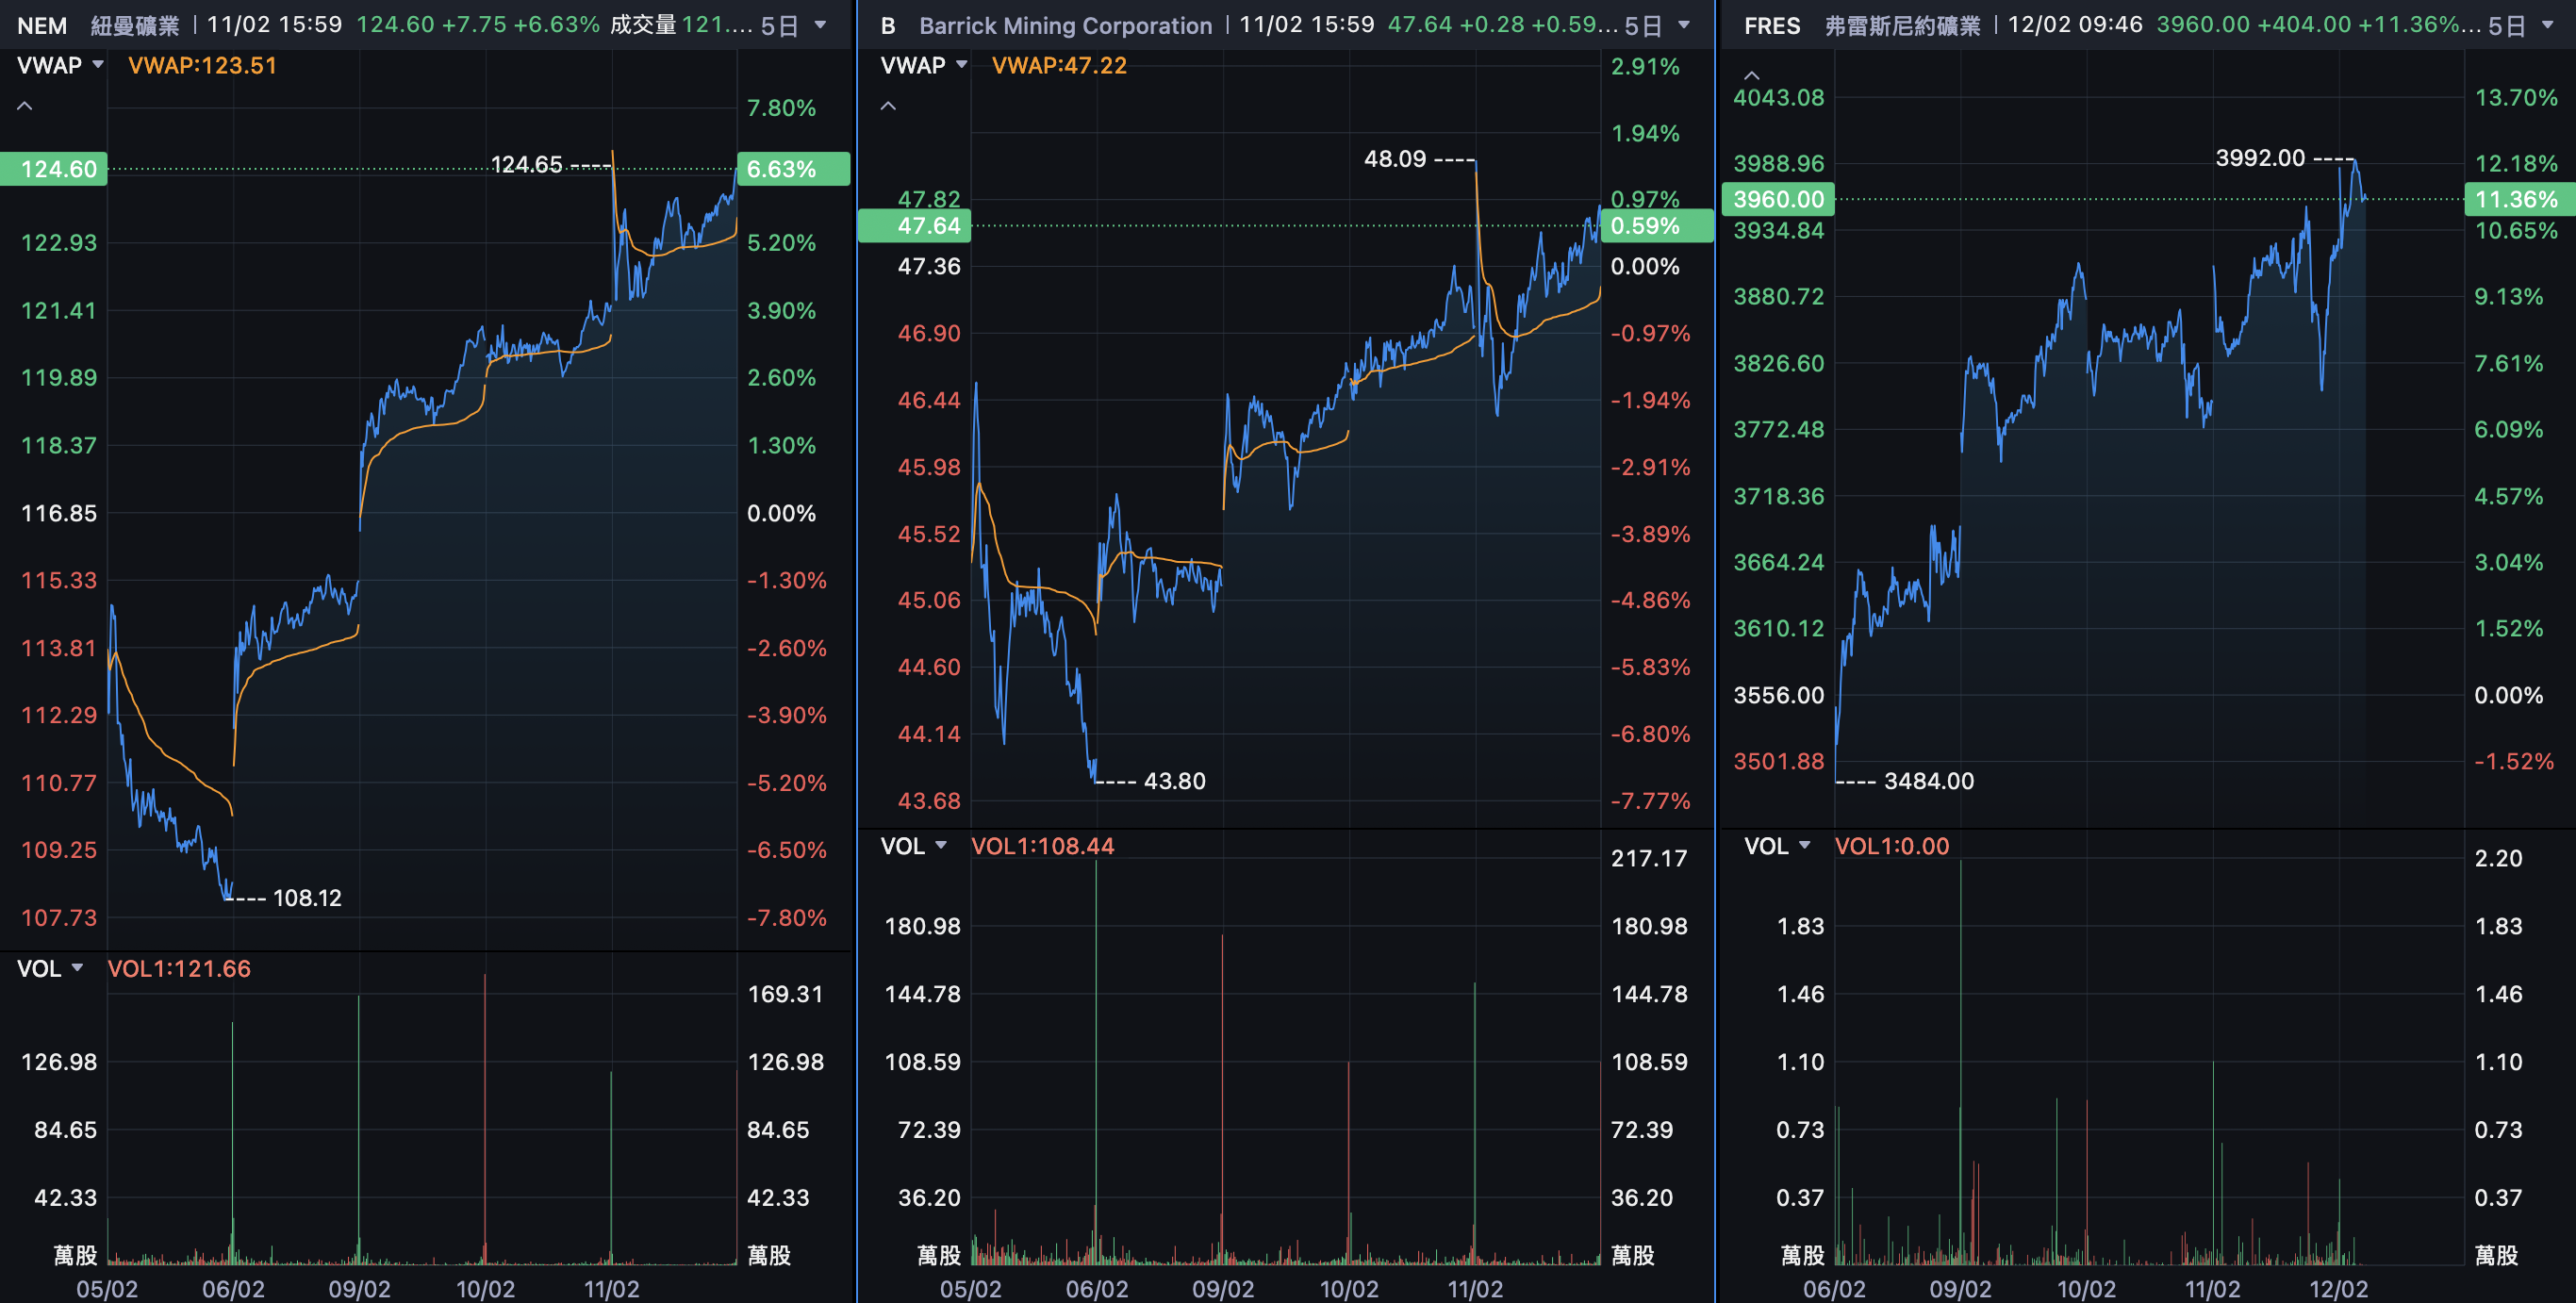The width and height of the screenshot is (2576, 1303).
Task: Click the FRES chart collapse chevron
Action: (x=1751, y=75)
